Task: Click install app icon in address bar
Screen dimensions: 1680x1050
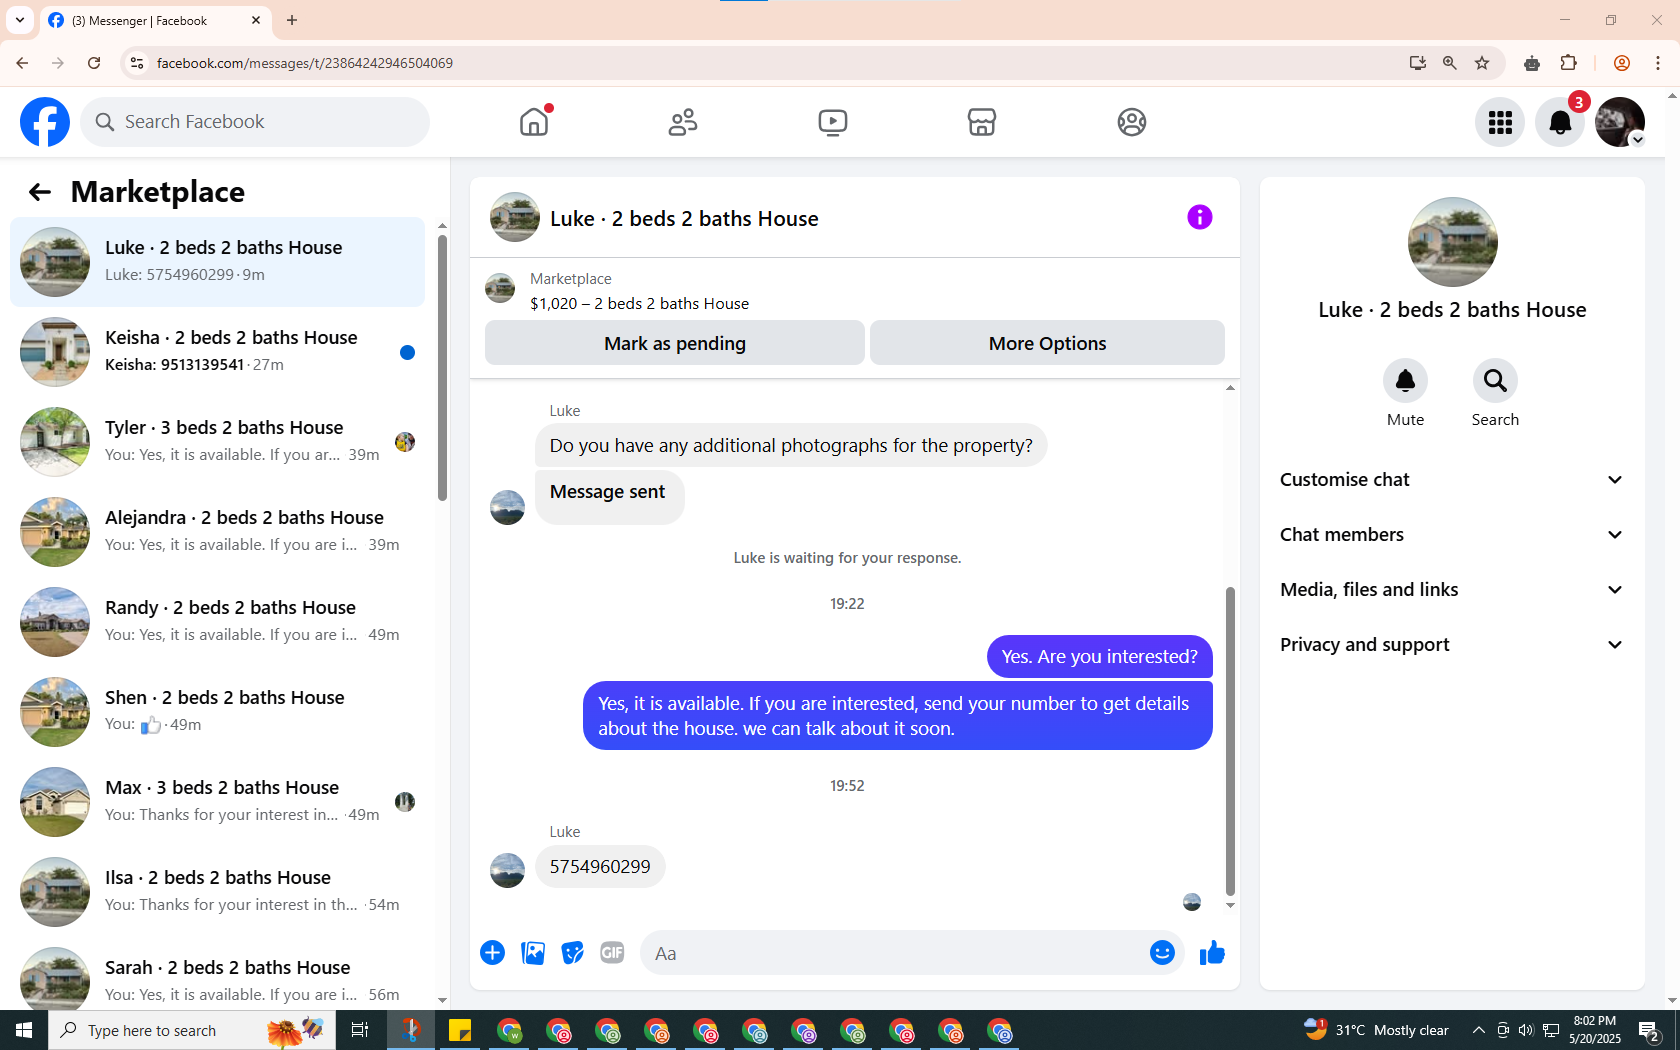Action: [x=1417, y=63]
